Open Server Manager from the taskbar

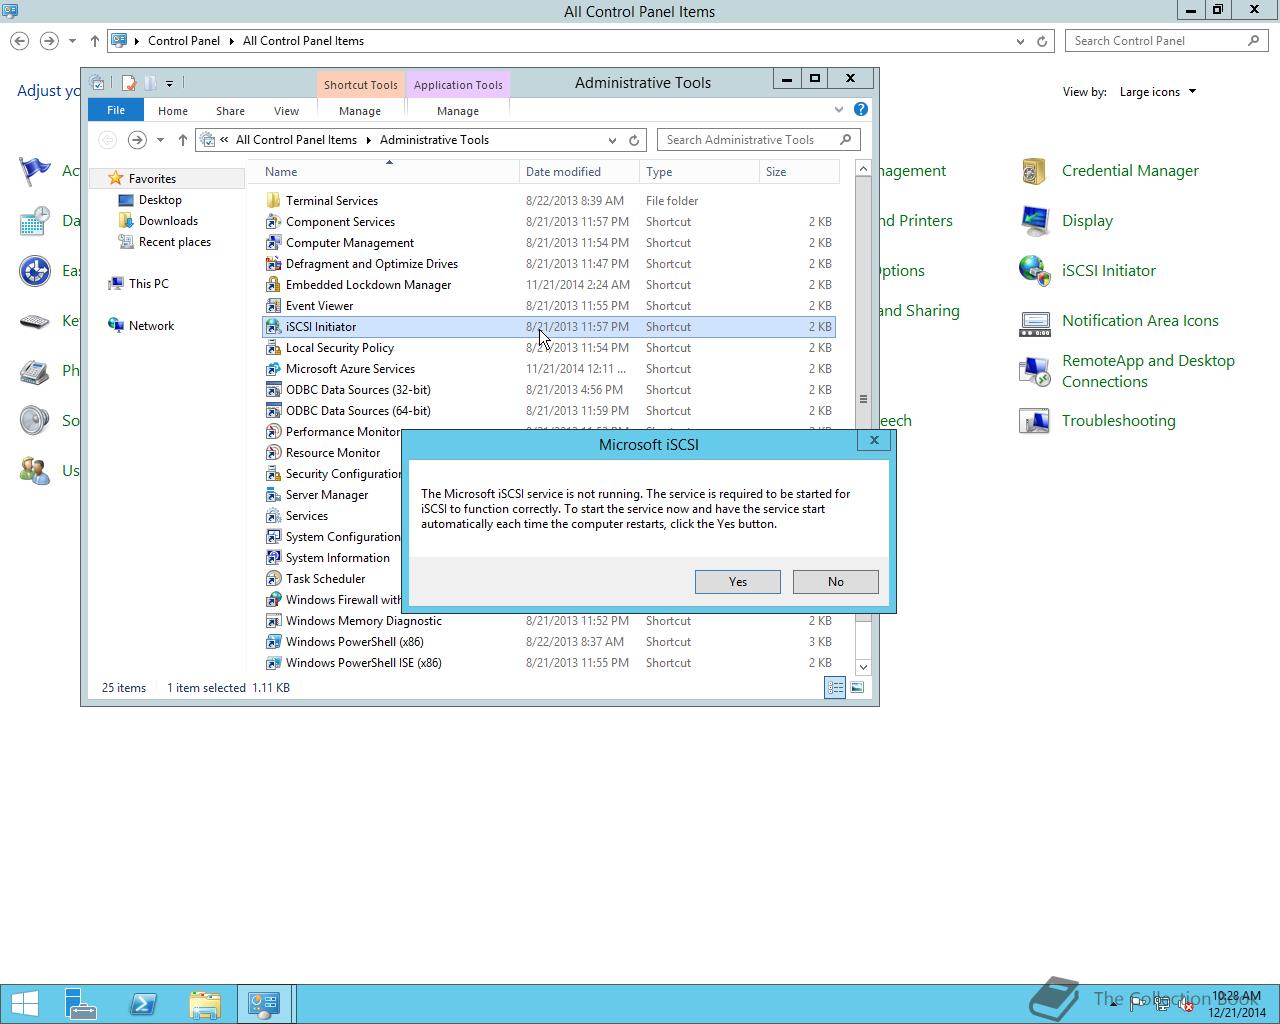[x=81, y=1004]
